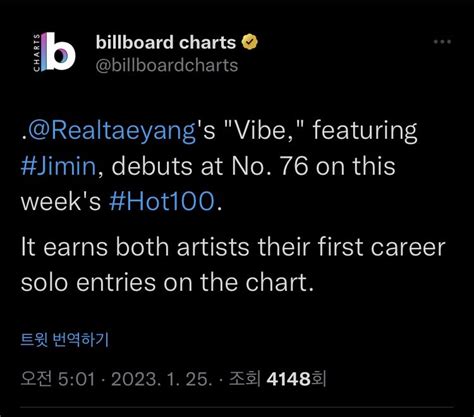
Task: Click the 'debuts at No. 76' text
Action: click(x=210, y=166)
